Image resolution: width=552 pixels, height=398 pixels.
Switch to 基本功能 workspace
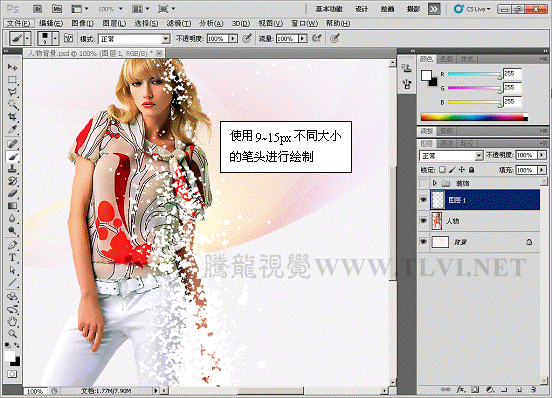click(x=329, y=9)
